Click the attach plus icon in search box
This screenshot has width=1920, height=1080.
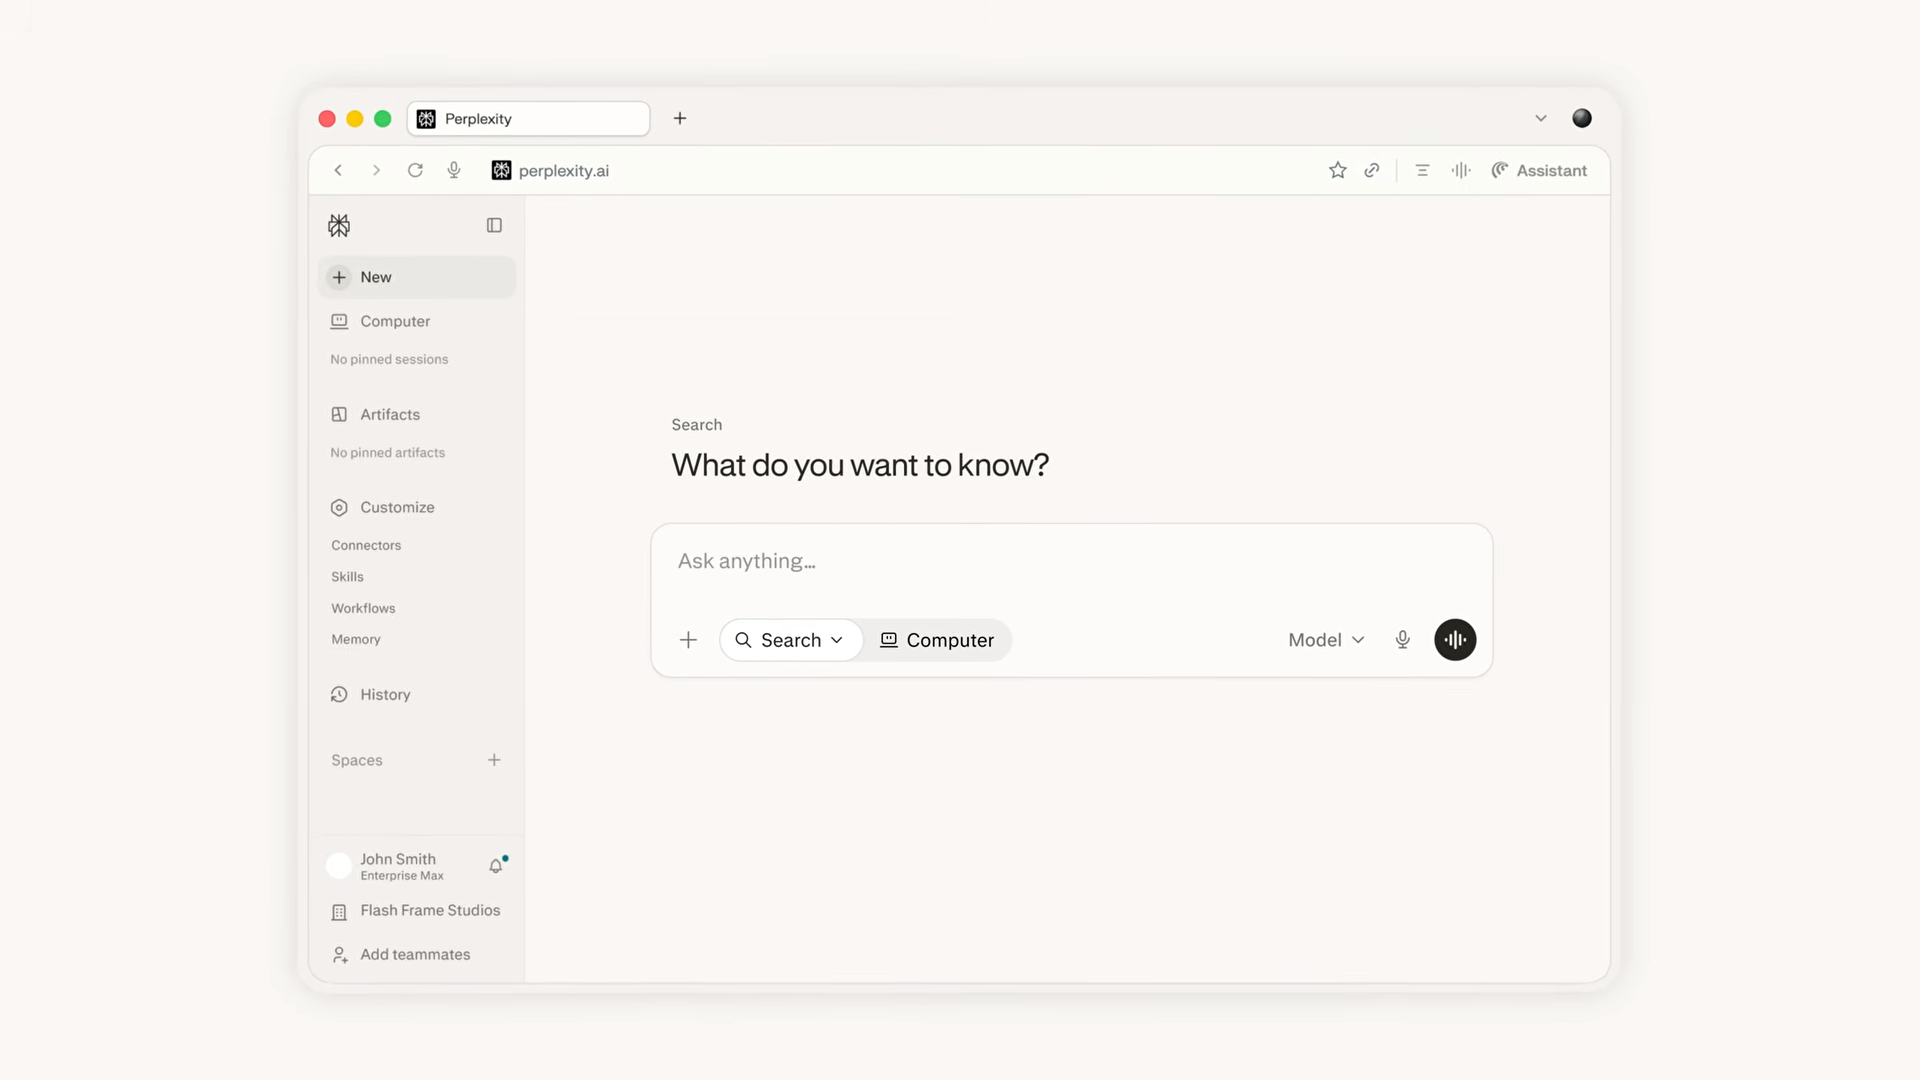(x=688, y=640)
